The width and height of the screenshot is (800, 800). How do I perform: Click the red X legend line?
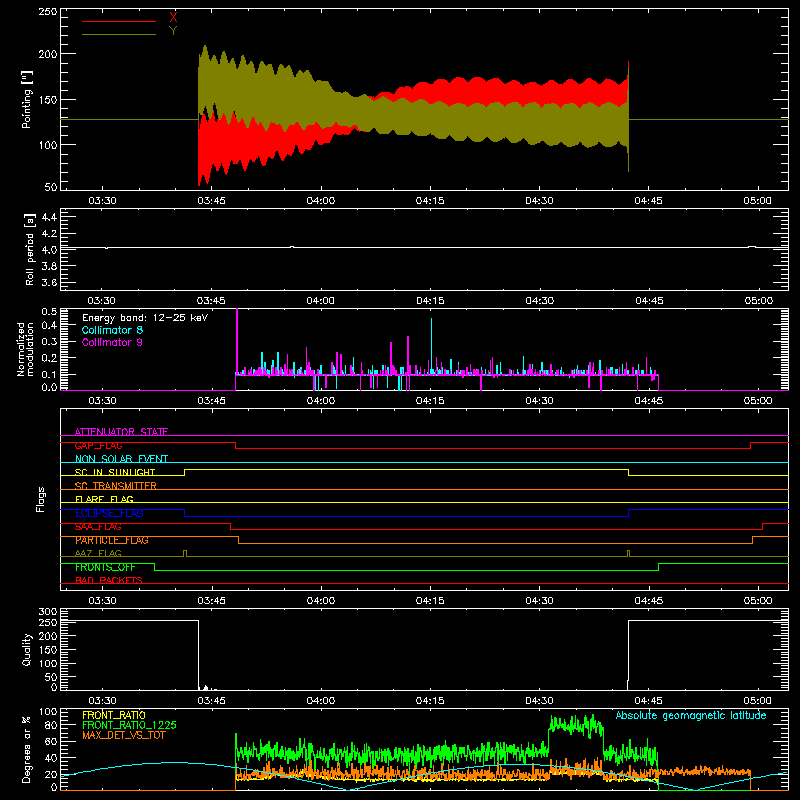(x=119, y=21)
